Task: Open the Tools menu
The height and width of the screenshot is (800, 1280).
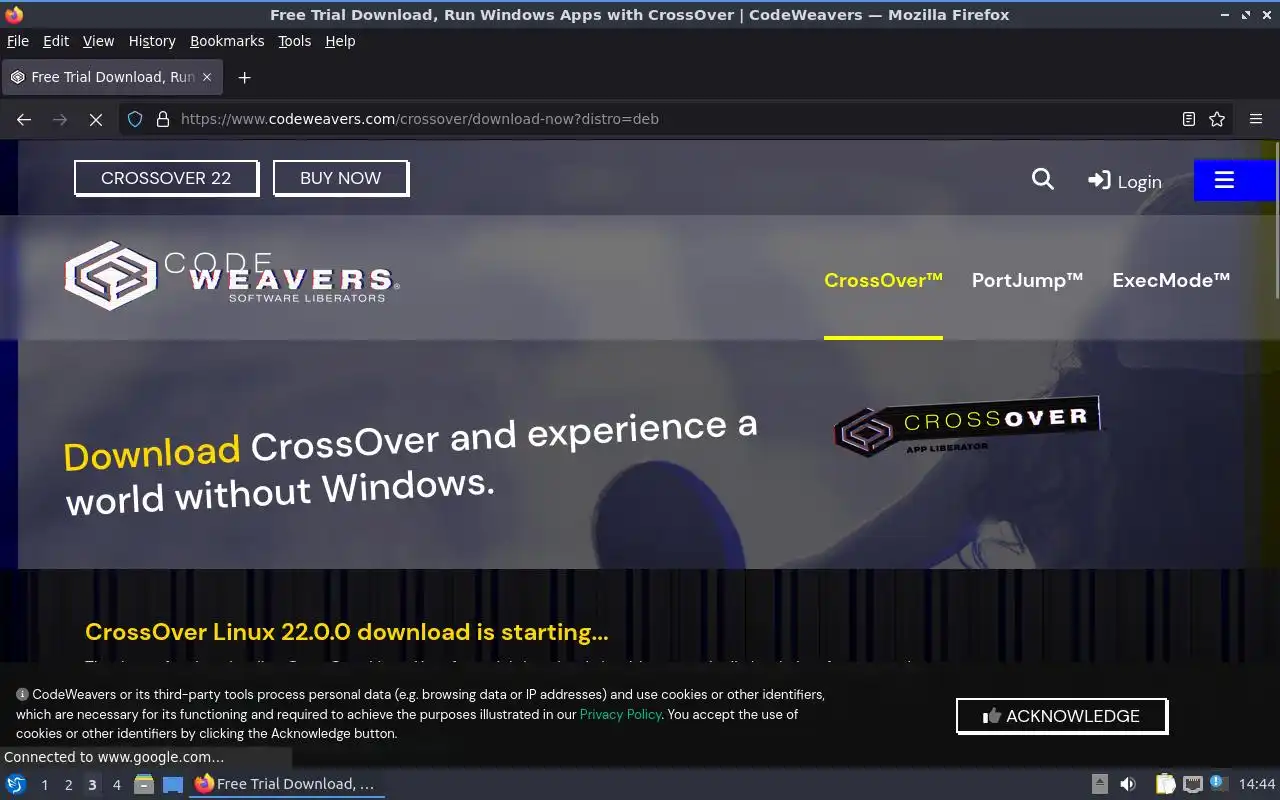Action: click(x=294, y=41)
